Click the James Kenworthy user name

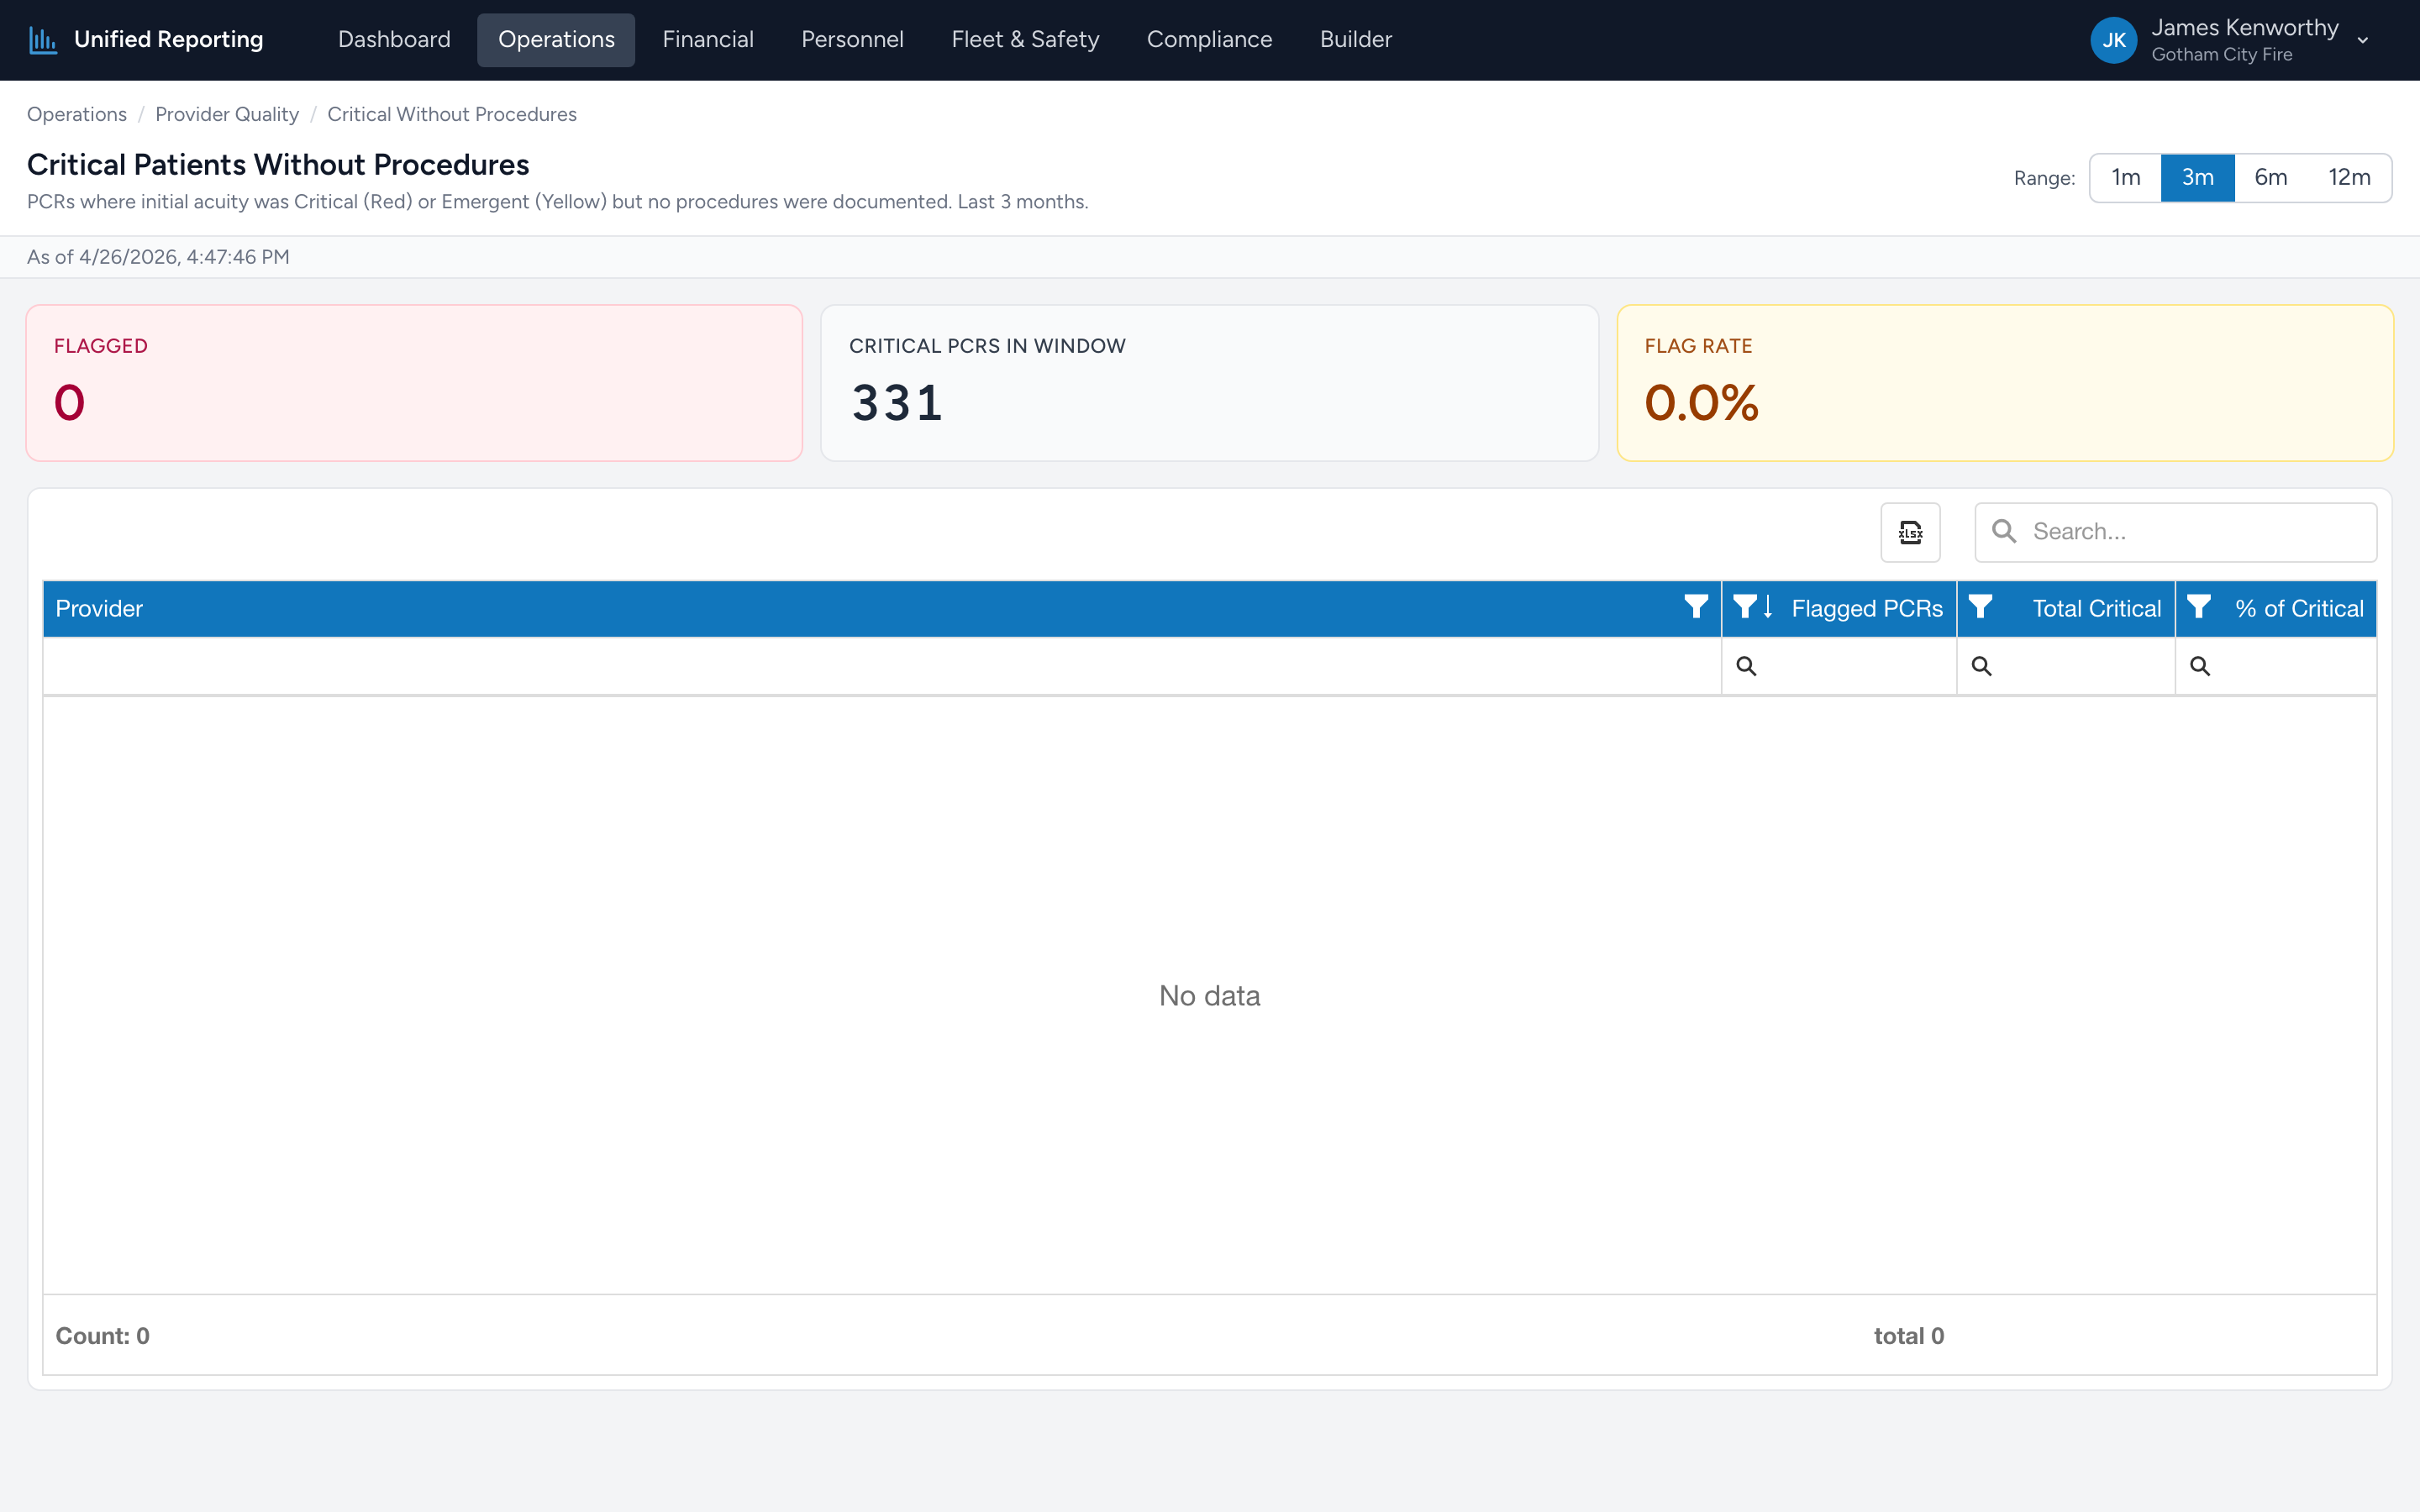point(2245,28)
